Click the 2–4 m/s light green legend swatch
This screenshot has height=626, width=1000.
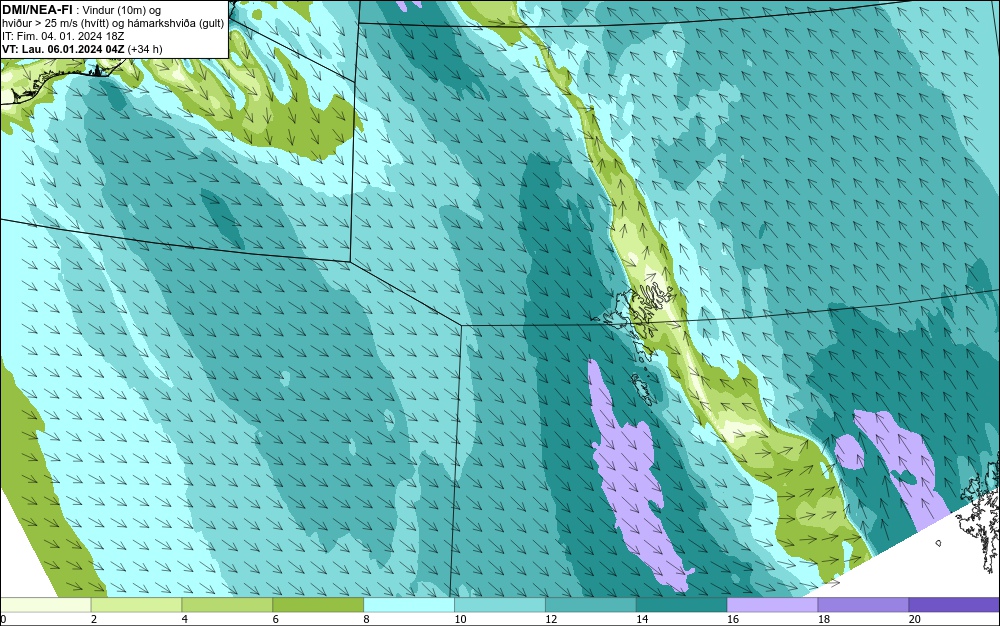coord(136,605)
